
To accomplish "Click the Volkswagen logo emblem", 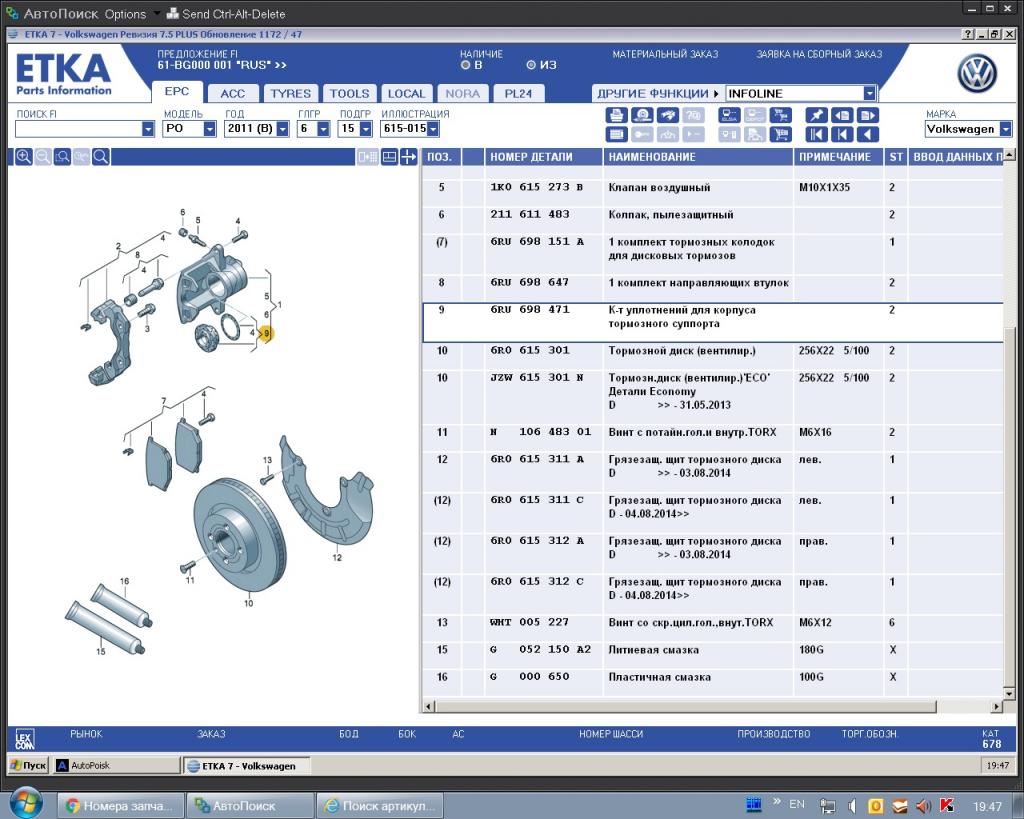I will pos(976,74).
